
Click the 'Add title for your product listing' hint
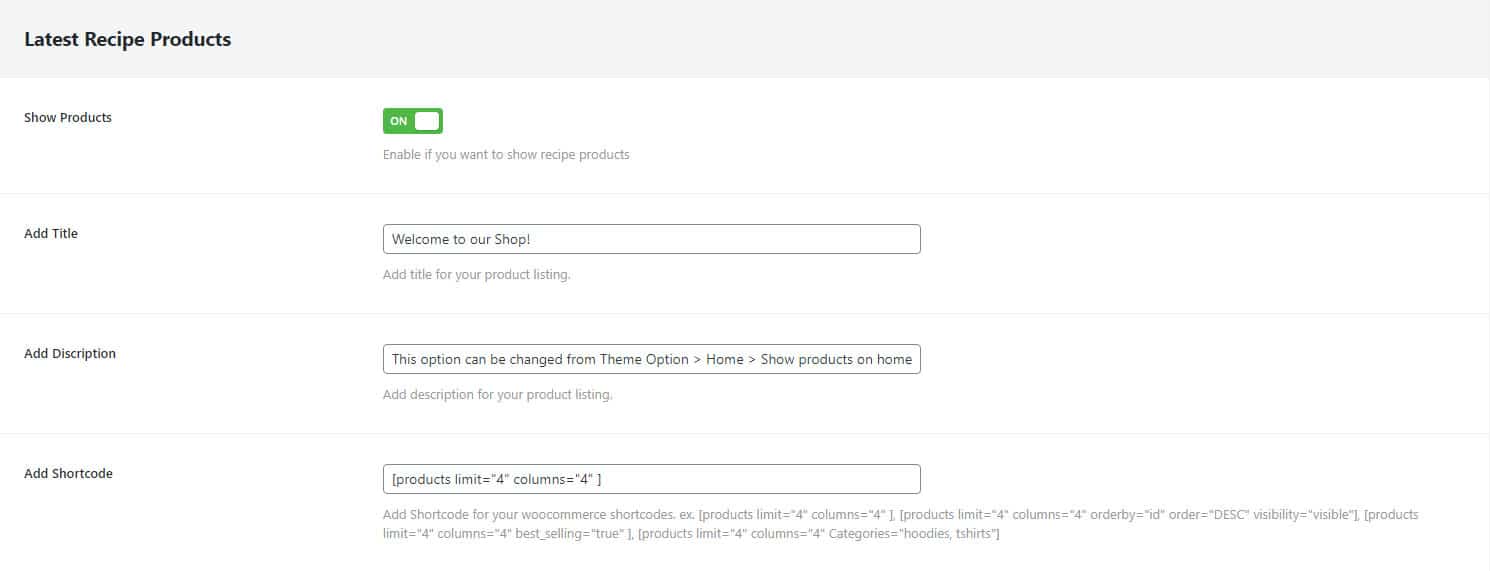coord(476,275)
